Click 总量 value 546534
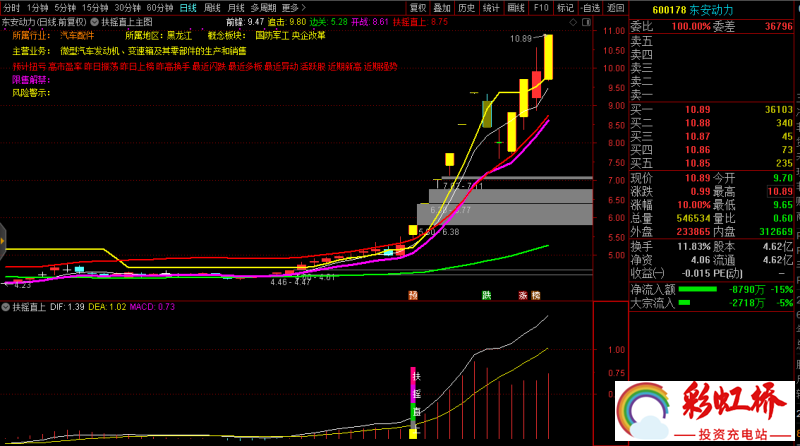800x446 pixels. click(693, 218)
